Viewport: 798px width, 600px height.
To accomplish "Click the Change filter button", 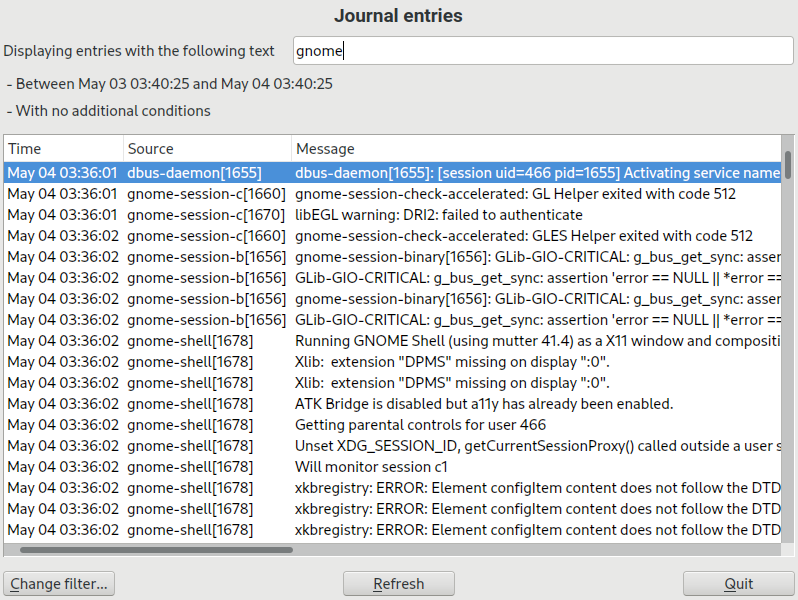I will [x=59, y=583].
